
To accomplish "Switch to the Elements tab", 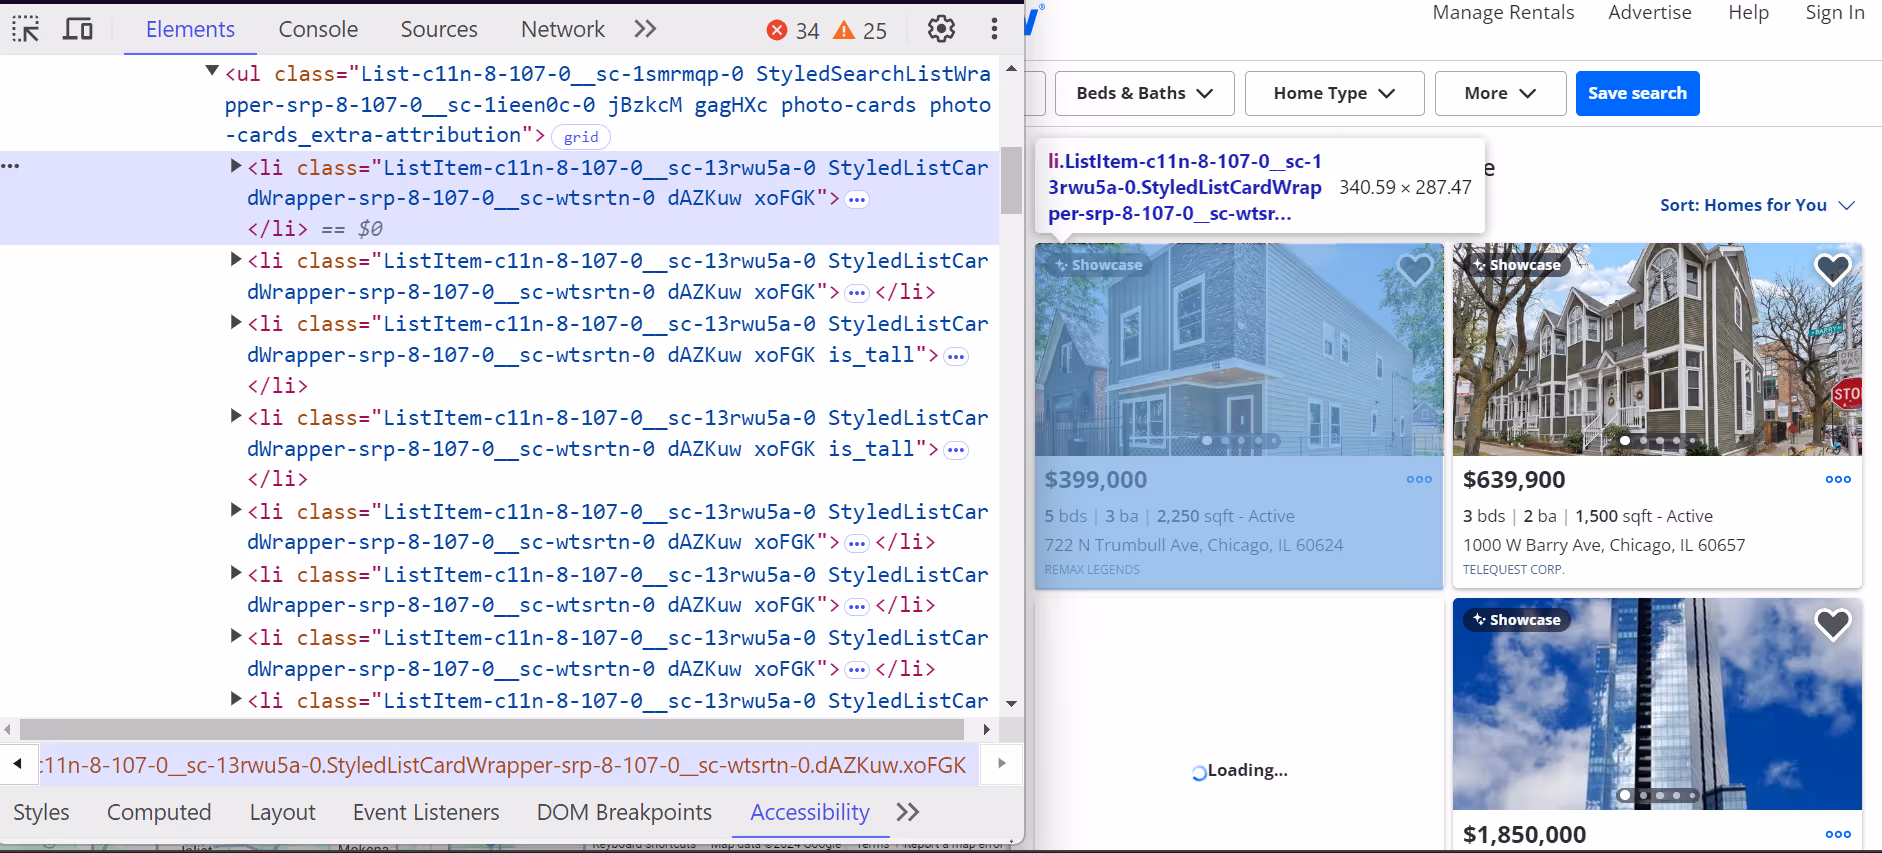I will point(190,29).
